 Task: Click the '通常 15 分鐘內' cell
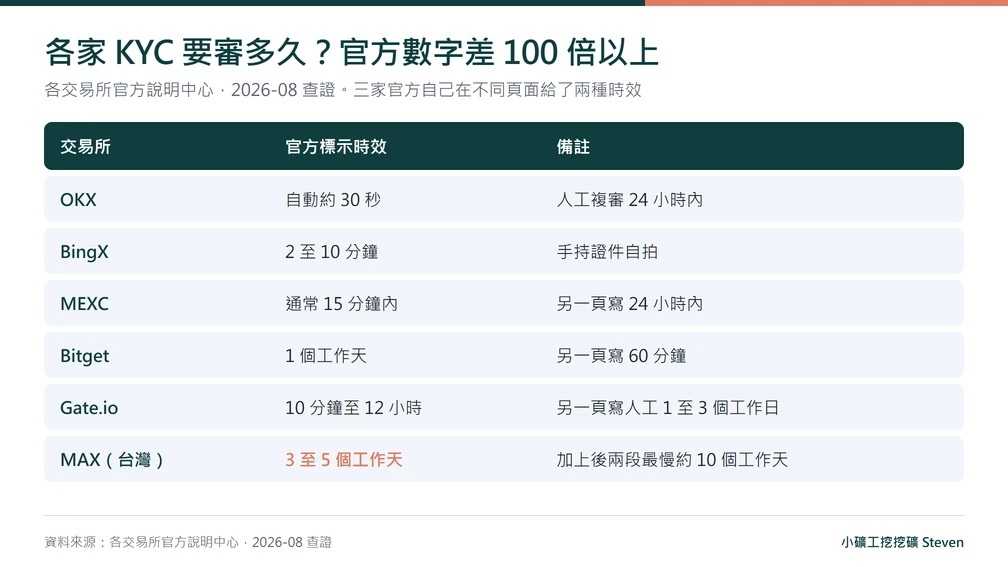click(341, 304)
